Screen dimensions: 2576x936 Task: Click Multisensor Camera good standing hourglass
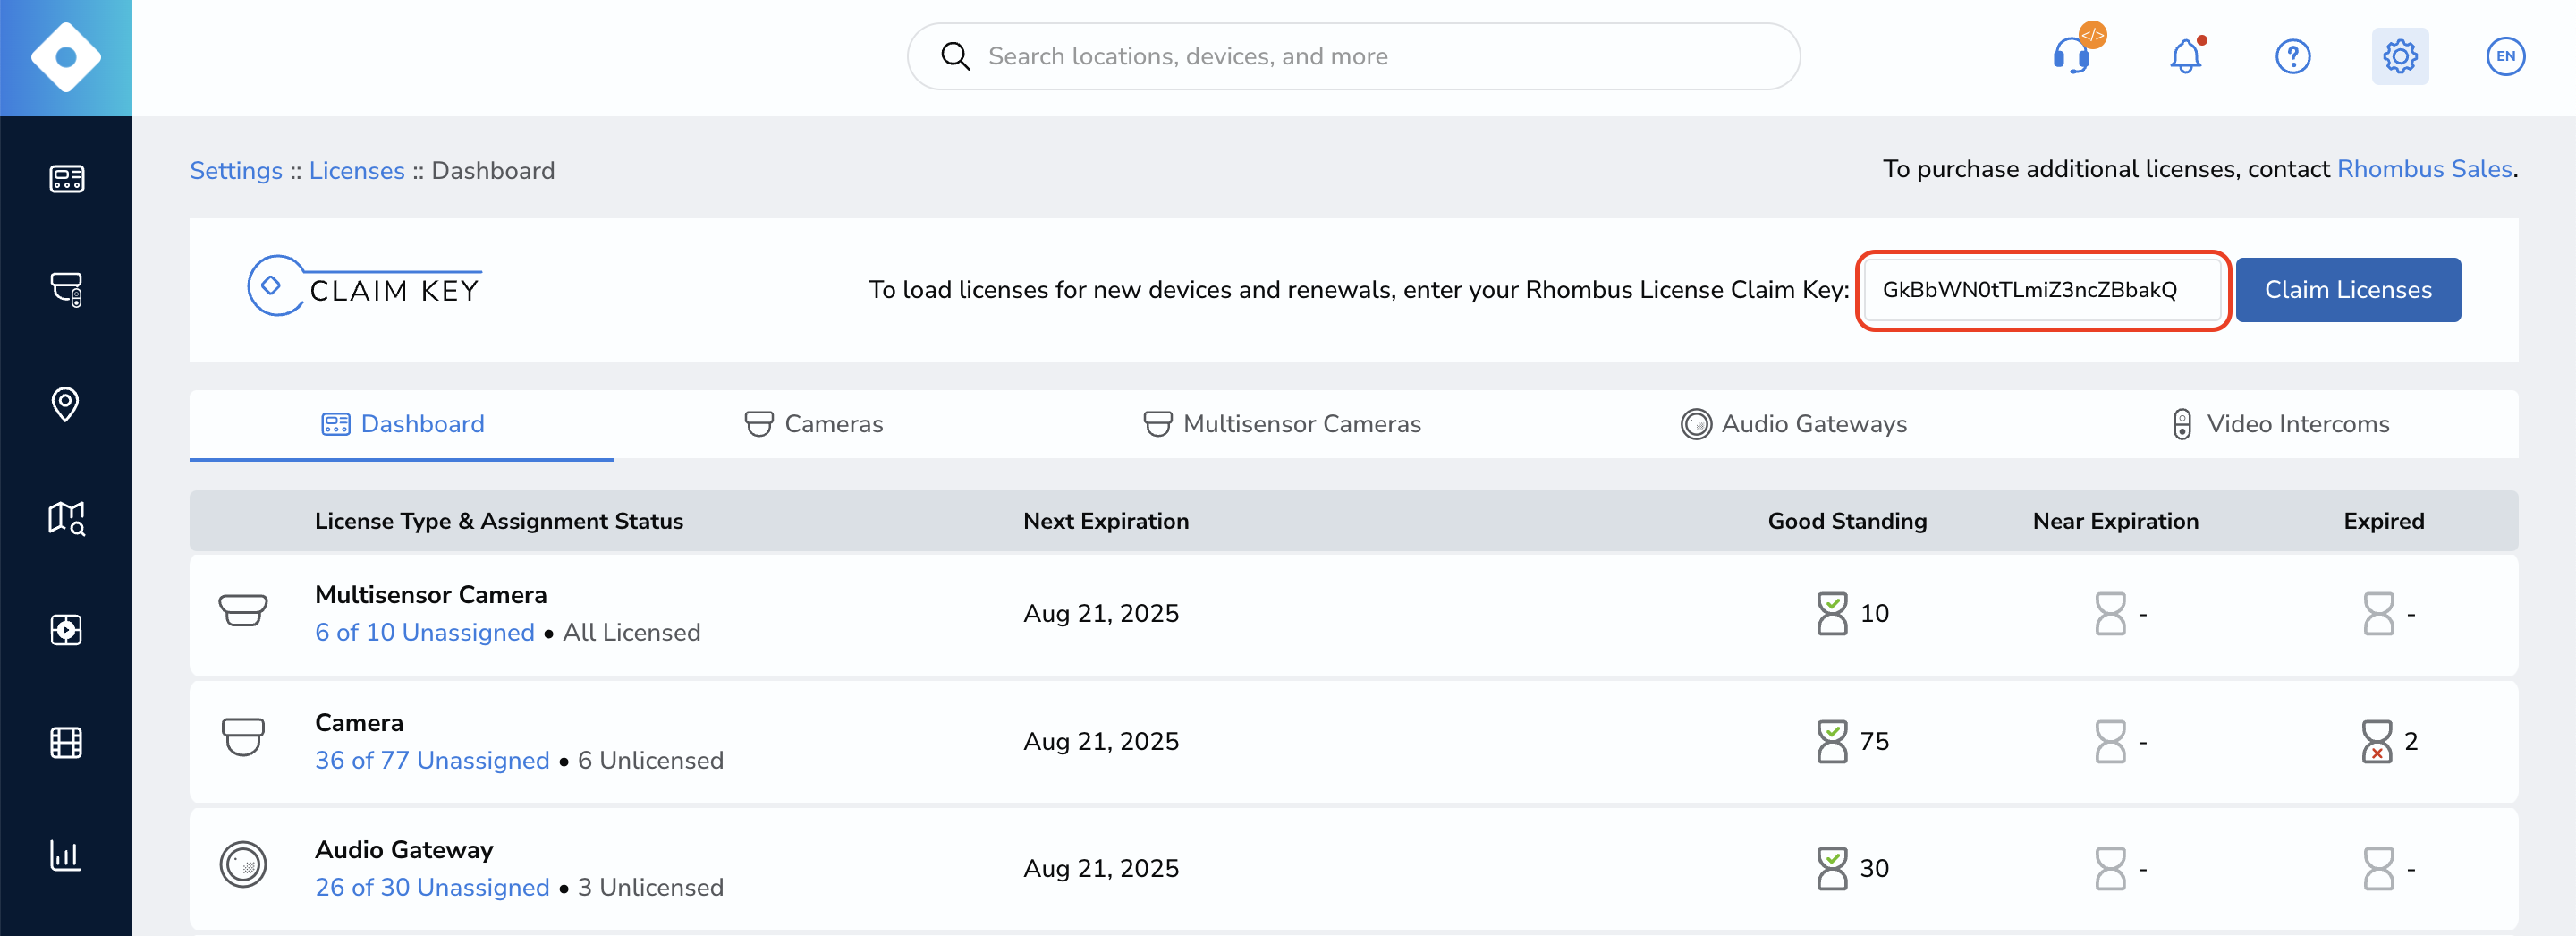[1832, 613]
